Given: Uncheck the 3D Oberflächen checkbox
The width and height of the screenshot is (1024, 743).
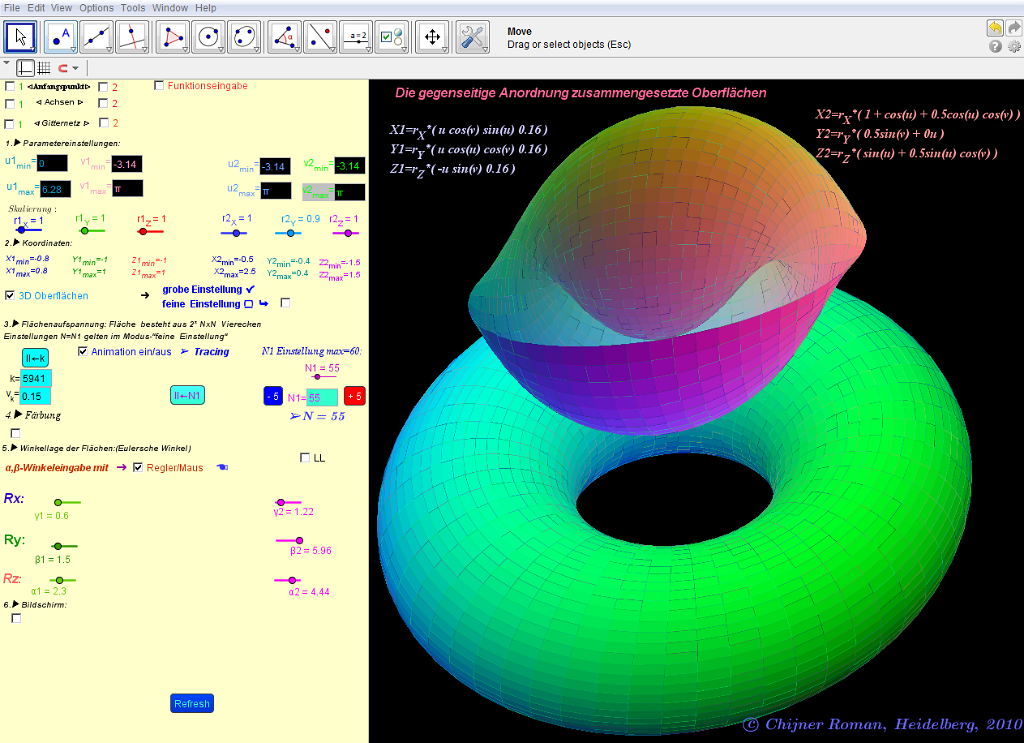Looking at the screenshot, I should click(10, 296).
